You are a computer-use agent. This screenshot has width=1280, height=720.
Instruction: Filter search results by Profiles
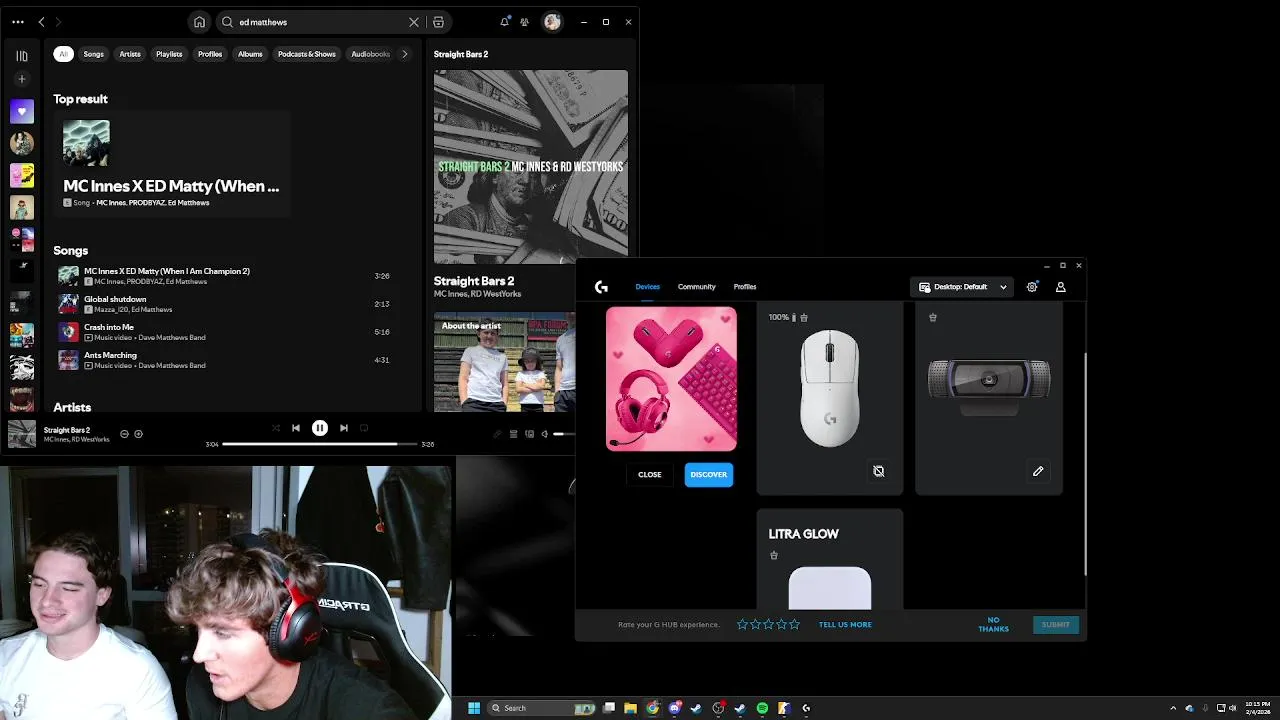(x=210, y=54)
